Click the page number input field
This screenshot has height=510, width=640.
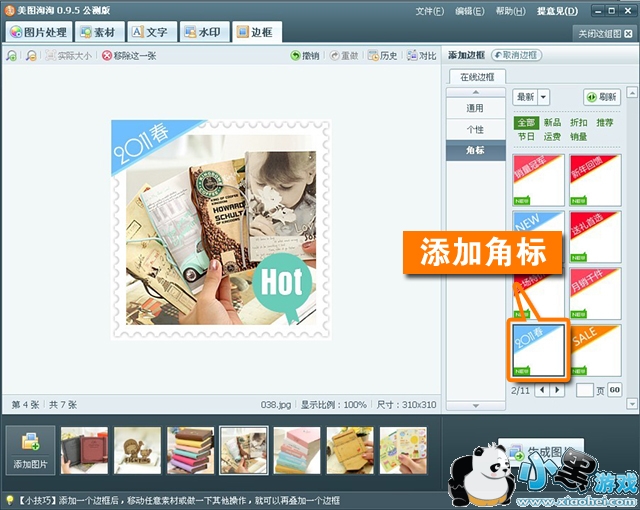(x=584, y=390)
